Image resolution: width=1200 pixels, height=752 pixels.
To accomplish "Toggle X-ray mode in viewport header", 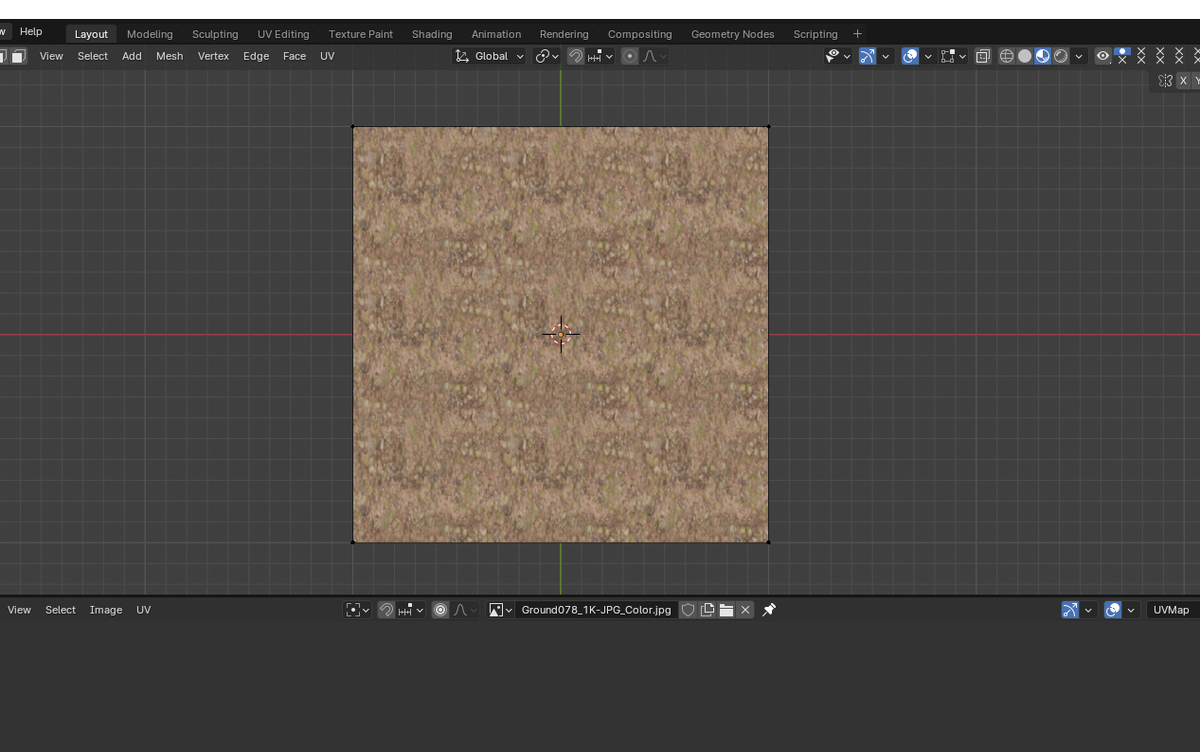I will click(x=983, y=56).
